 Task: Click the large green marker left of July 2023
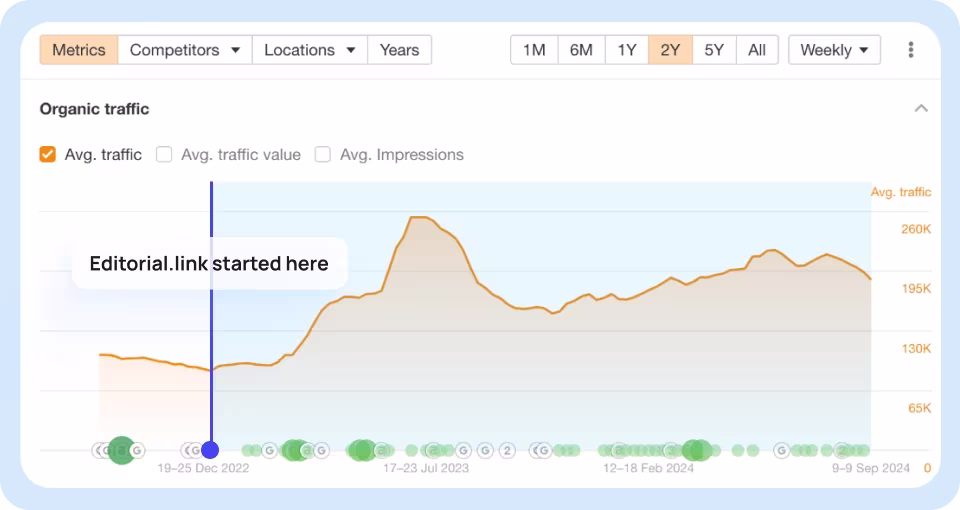coord(362,450)
